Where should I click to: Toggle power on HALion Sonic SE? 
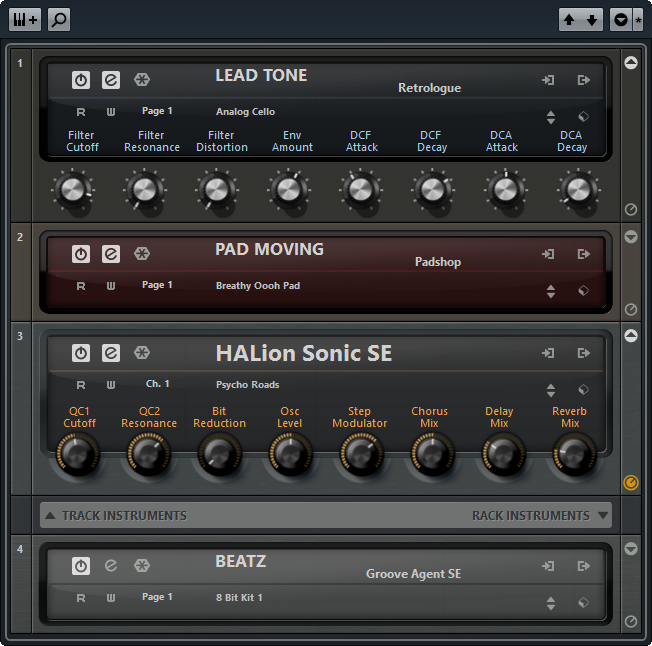pyautogui.click(x=81, y=353)
